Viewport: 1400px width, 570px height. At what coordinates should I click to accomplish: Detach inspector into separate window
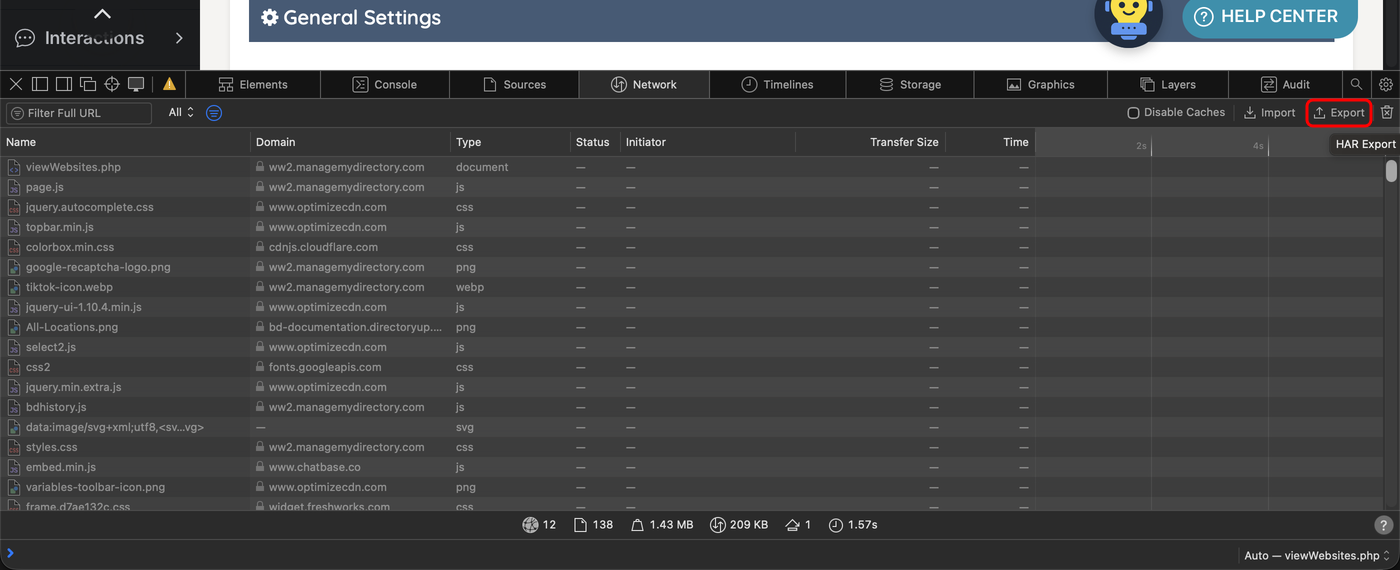pos(88,84)
